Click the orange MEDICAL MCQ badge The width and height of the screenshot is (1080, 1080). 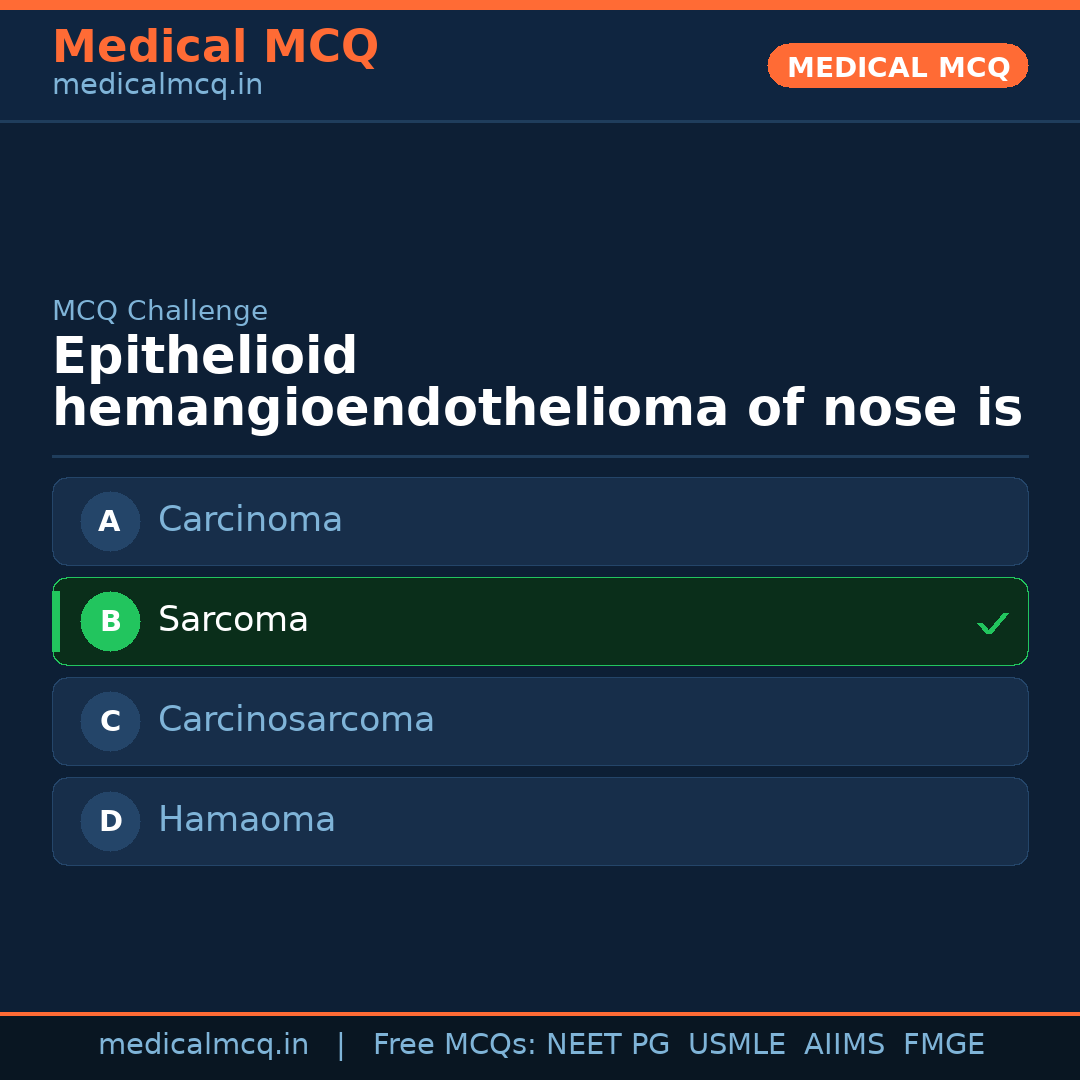tap(897, 67)
